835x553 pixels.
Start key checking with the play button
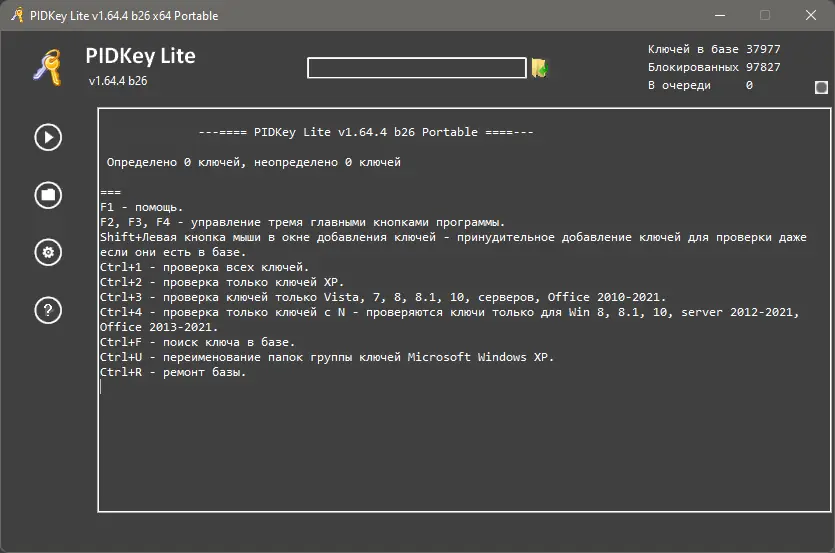coord(48,137)
